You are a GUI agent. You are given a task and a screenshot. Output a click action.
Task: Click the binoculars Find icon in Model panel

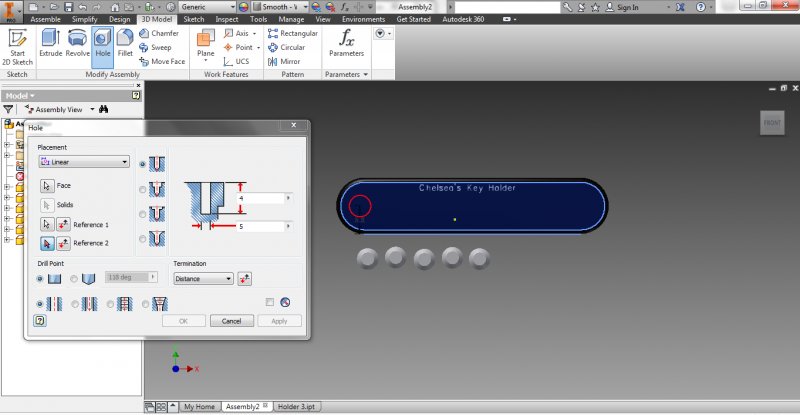(x=103, y=109)
